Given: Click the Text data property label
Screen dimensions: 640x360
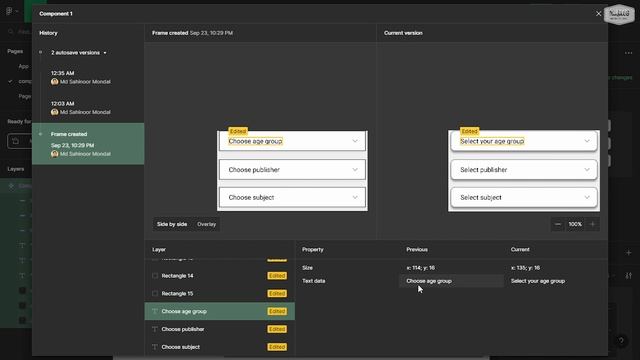Looking at the screenshot, I should tap(313, 281).
